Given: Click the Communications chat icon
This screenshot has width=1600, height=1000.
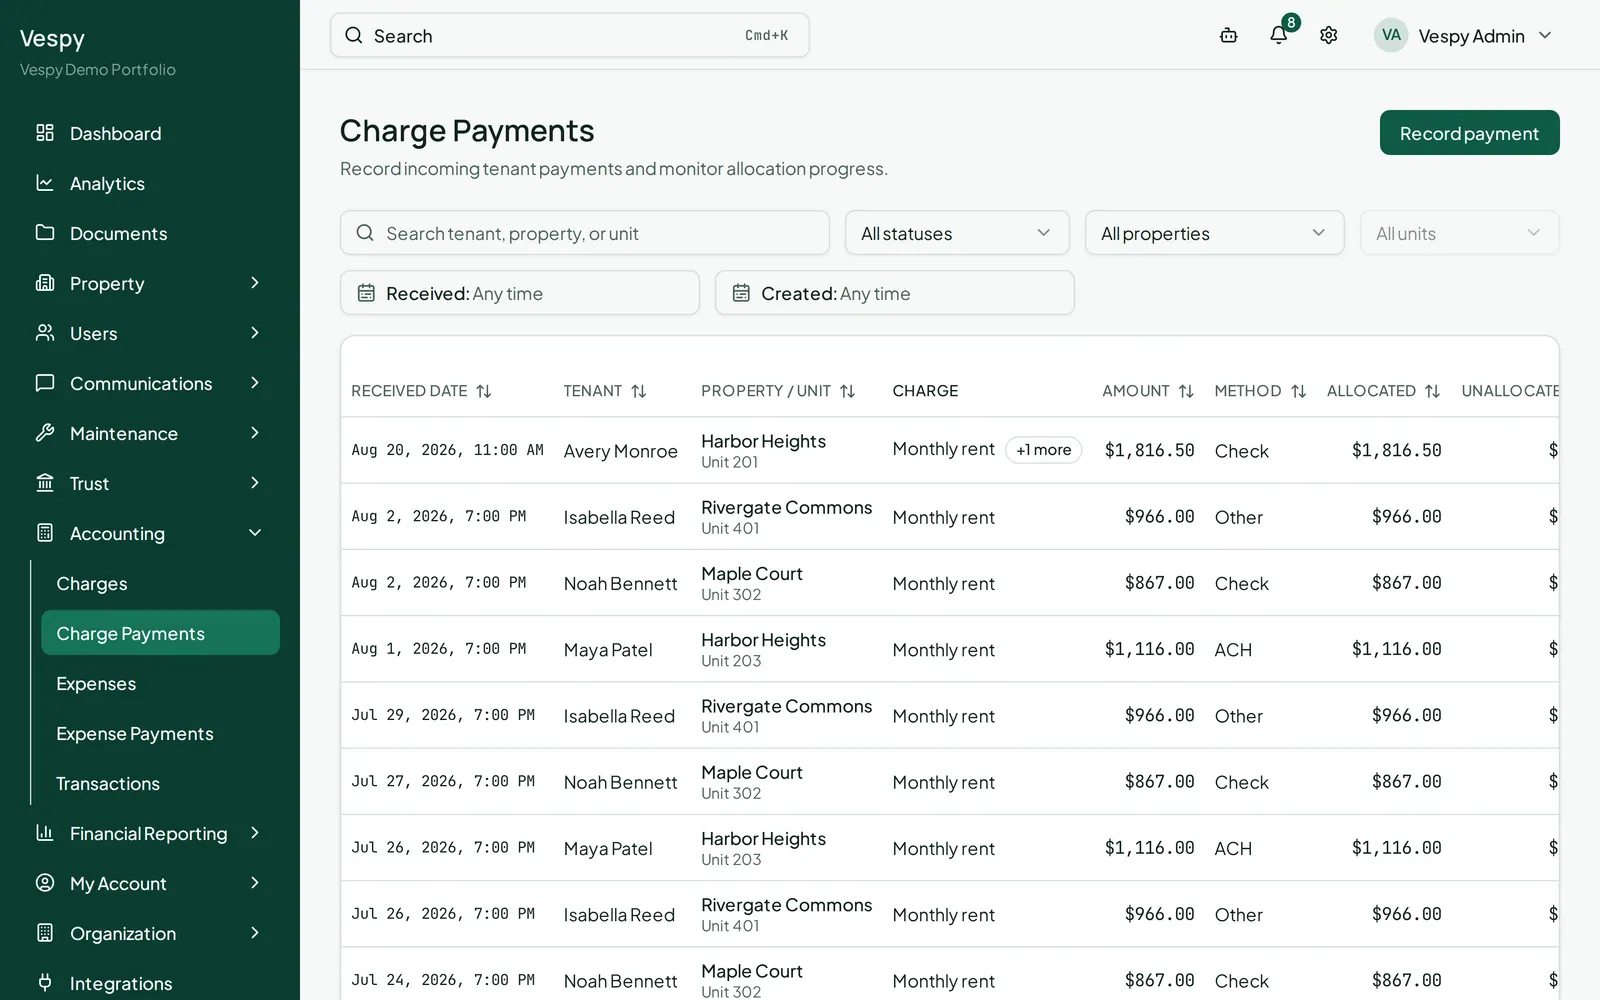Looking at the screenshot, I should click(x=45, y=383).
